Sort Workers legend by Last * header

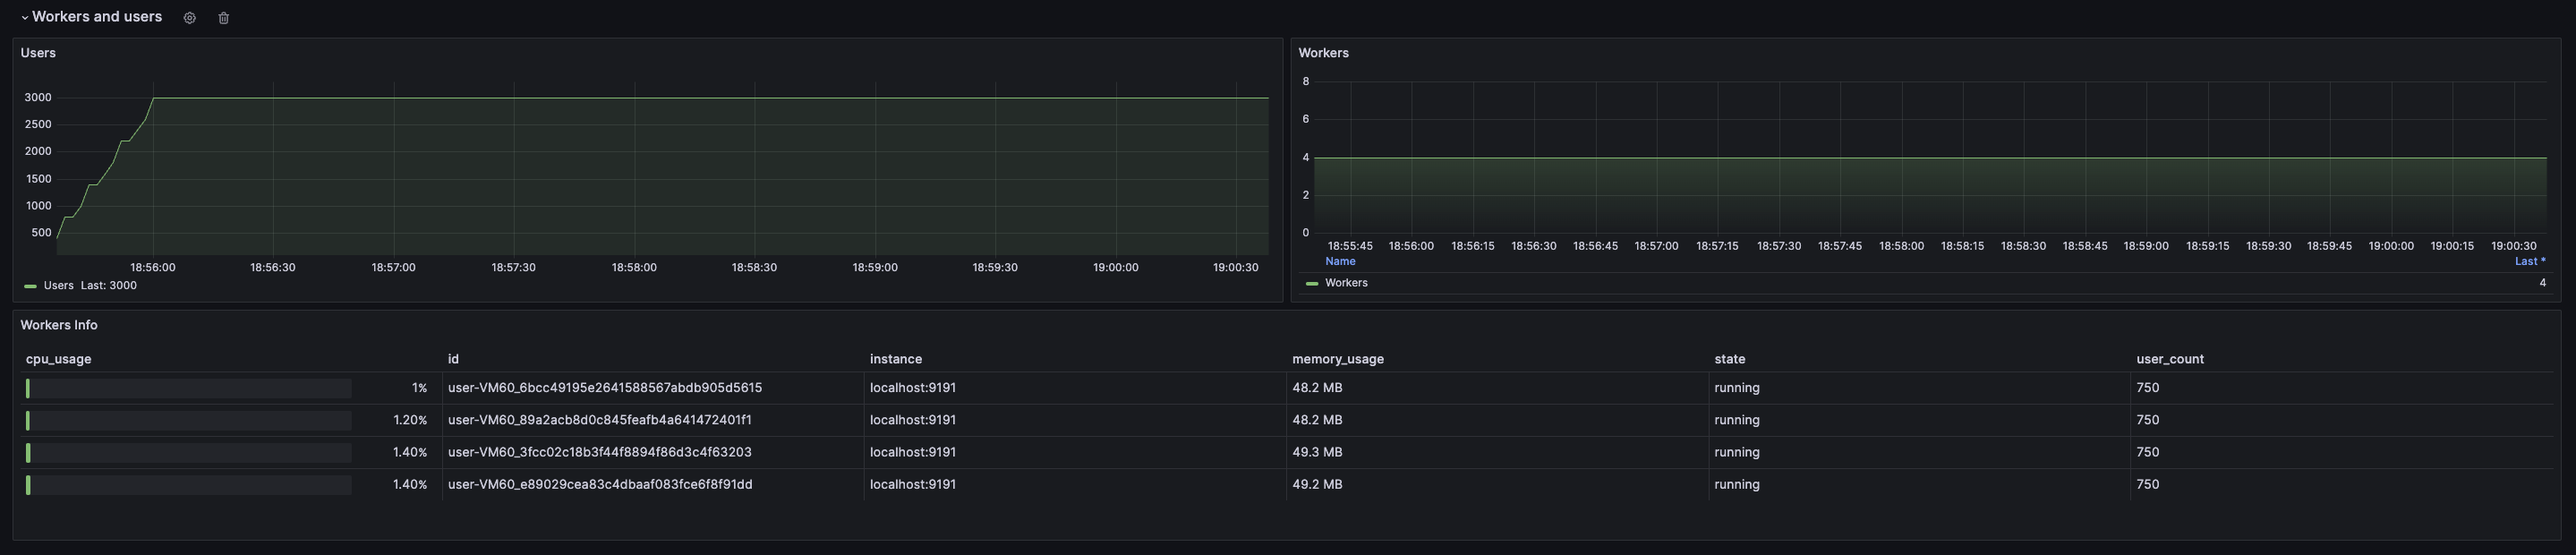pos(2530,261)
